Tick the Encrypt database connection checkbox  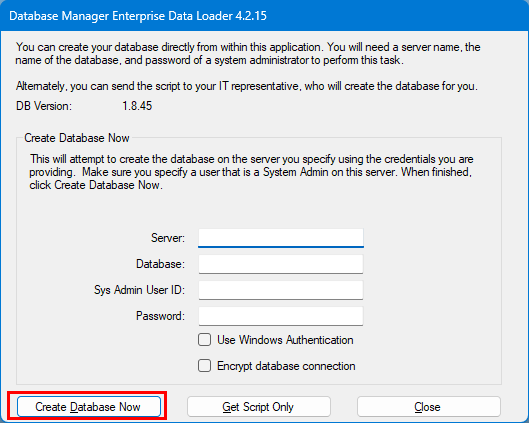(204, 366)
